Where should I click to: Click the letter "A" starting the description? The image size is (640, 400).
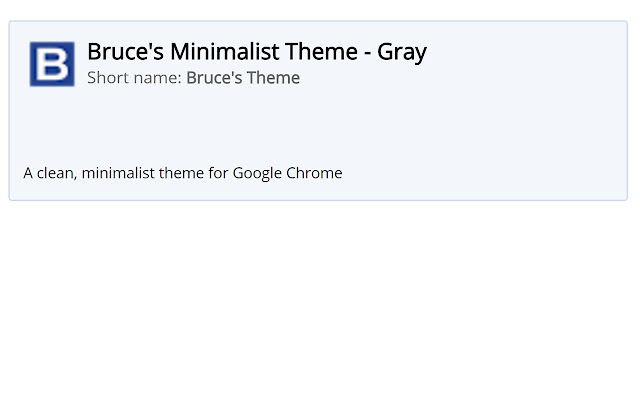[x=29, y=173]
